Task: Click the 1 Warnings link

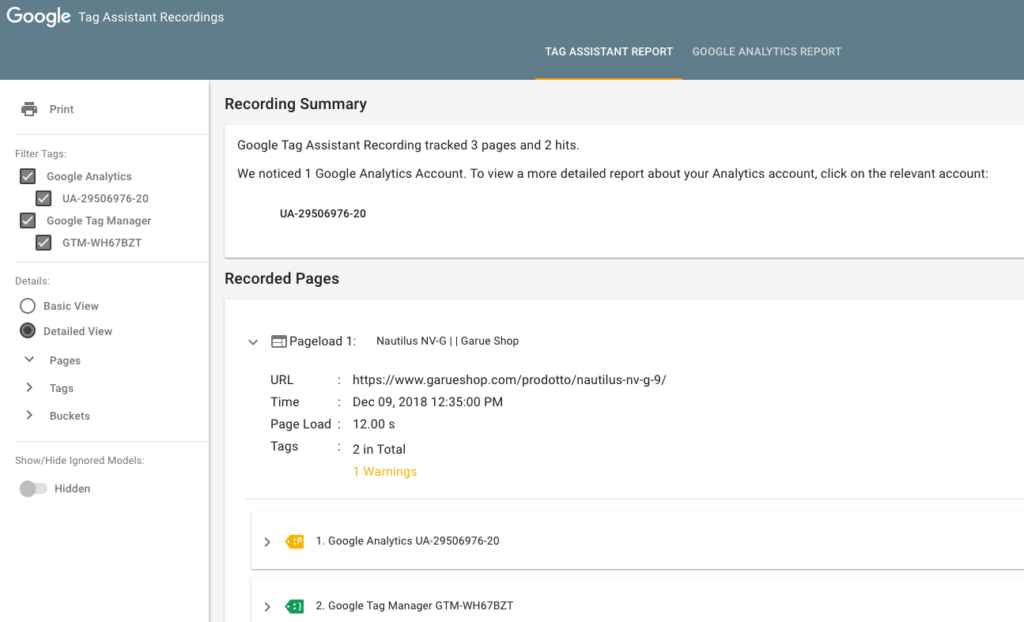Action: point(385,472)
